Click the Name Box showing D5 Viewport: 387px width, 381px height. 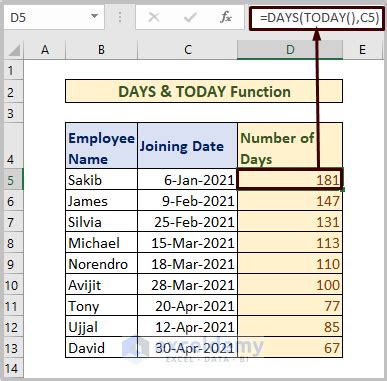coord(54,17)
